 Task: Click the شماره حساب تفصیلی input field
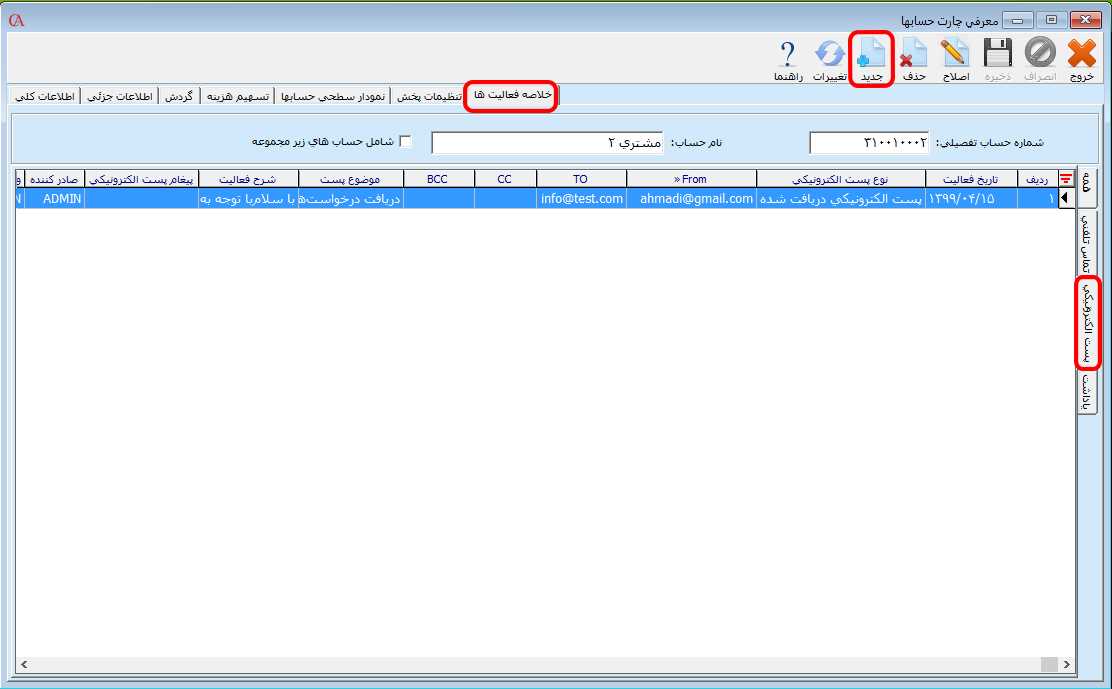pyautogui.click(x=868, y=143)
